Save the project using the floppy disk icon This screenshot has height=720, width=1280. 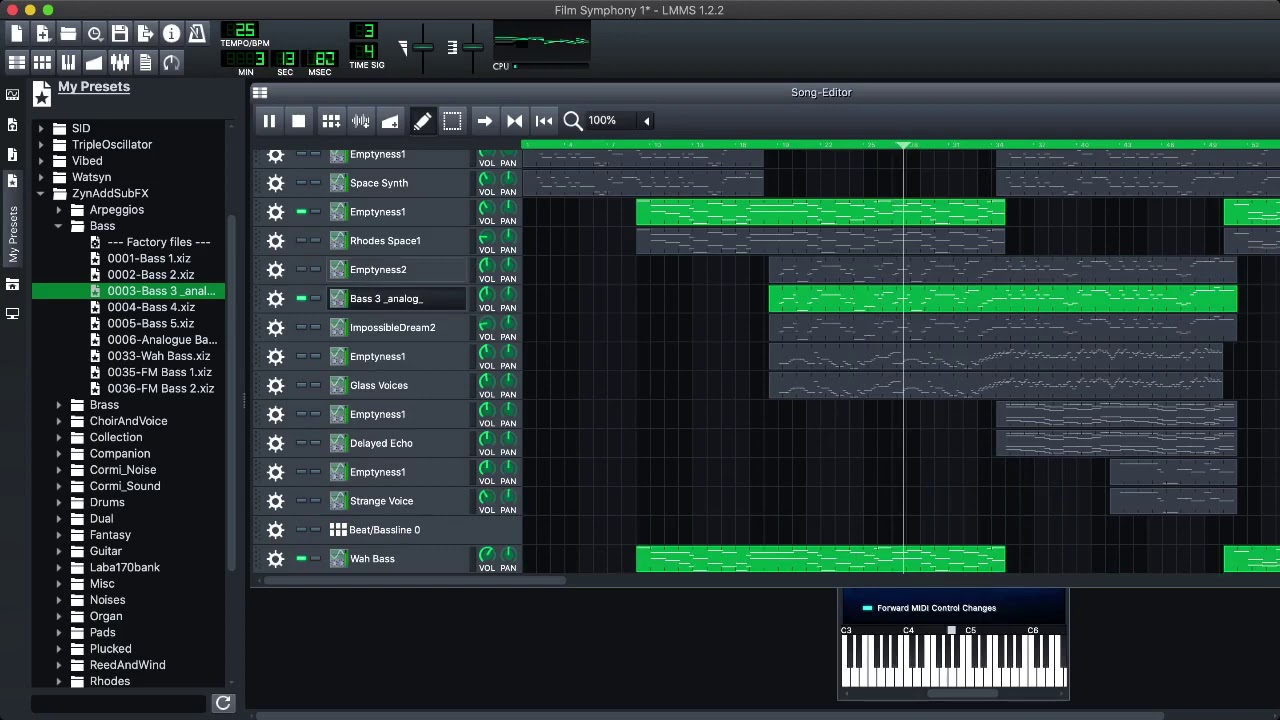[120, 34]
